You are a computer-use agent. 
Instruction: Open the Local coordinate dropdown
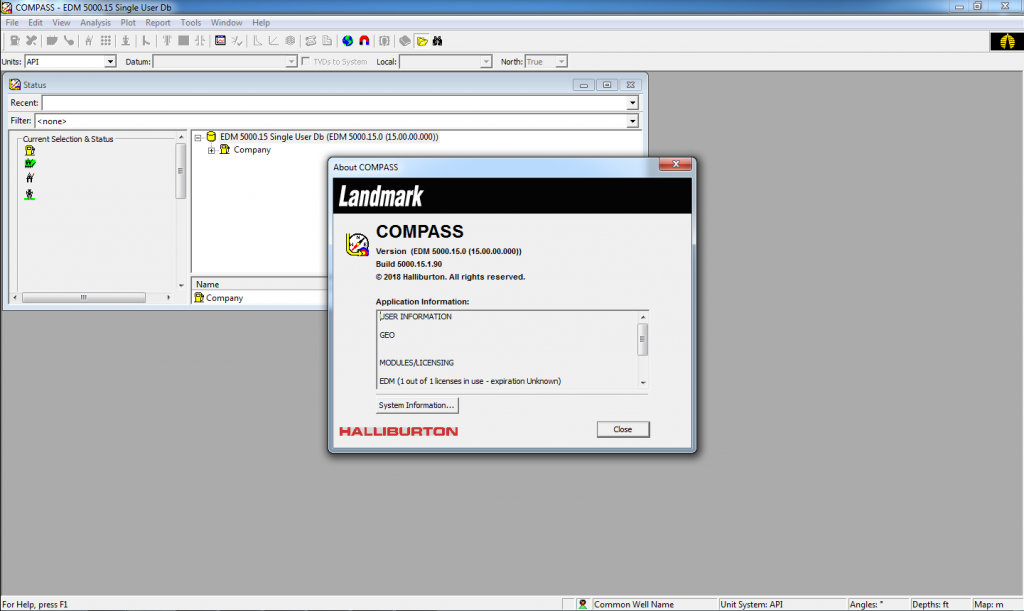click(x=485, y=61)
